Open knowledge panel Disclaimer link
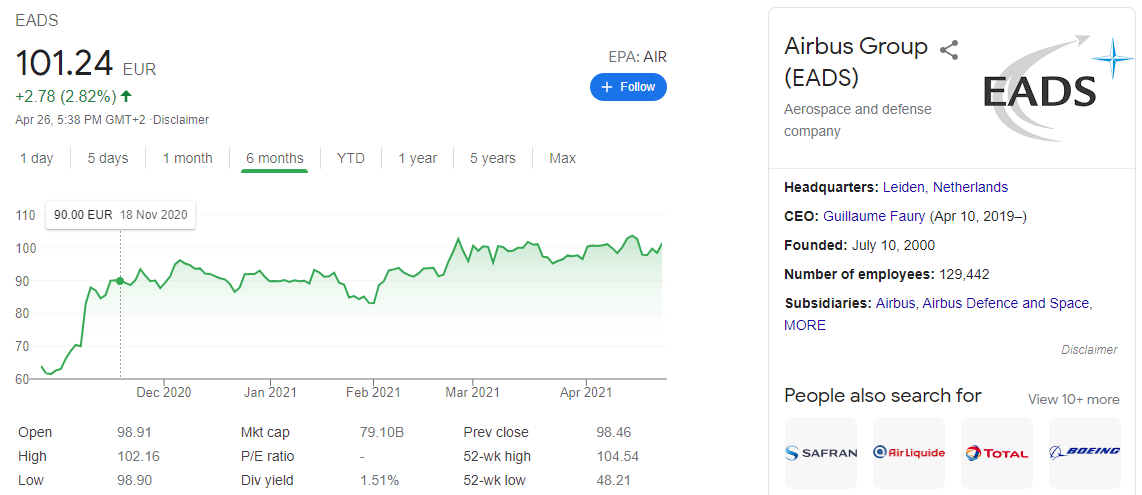1142x495 pixels. click(1089, 349)
